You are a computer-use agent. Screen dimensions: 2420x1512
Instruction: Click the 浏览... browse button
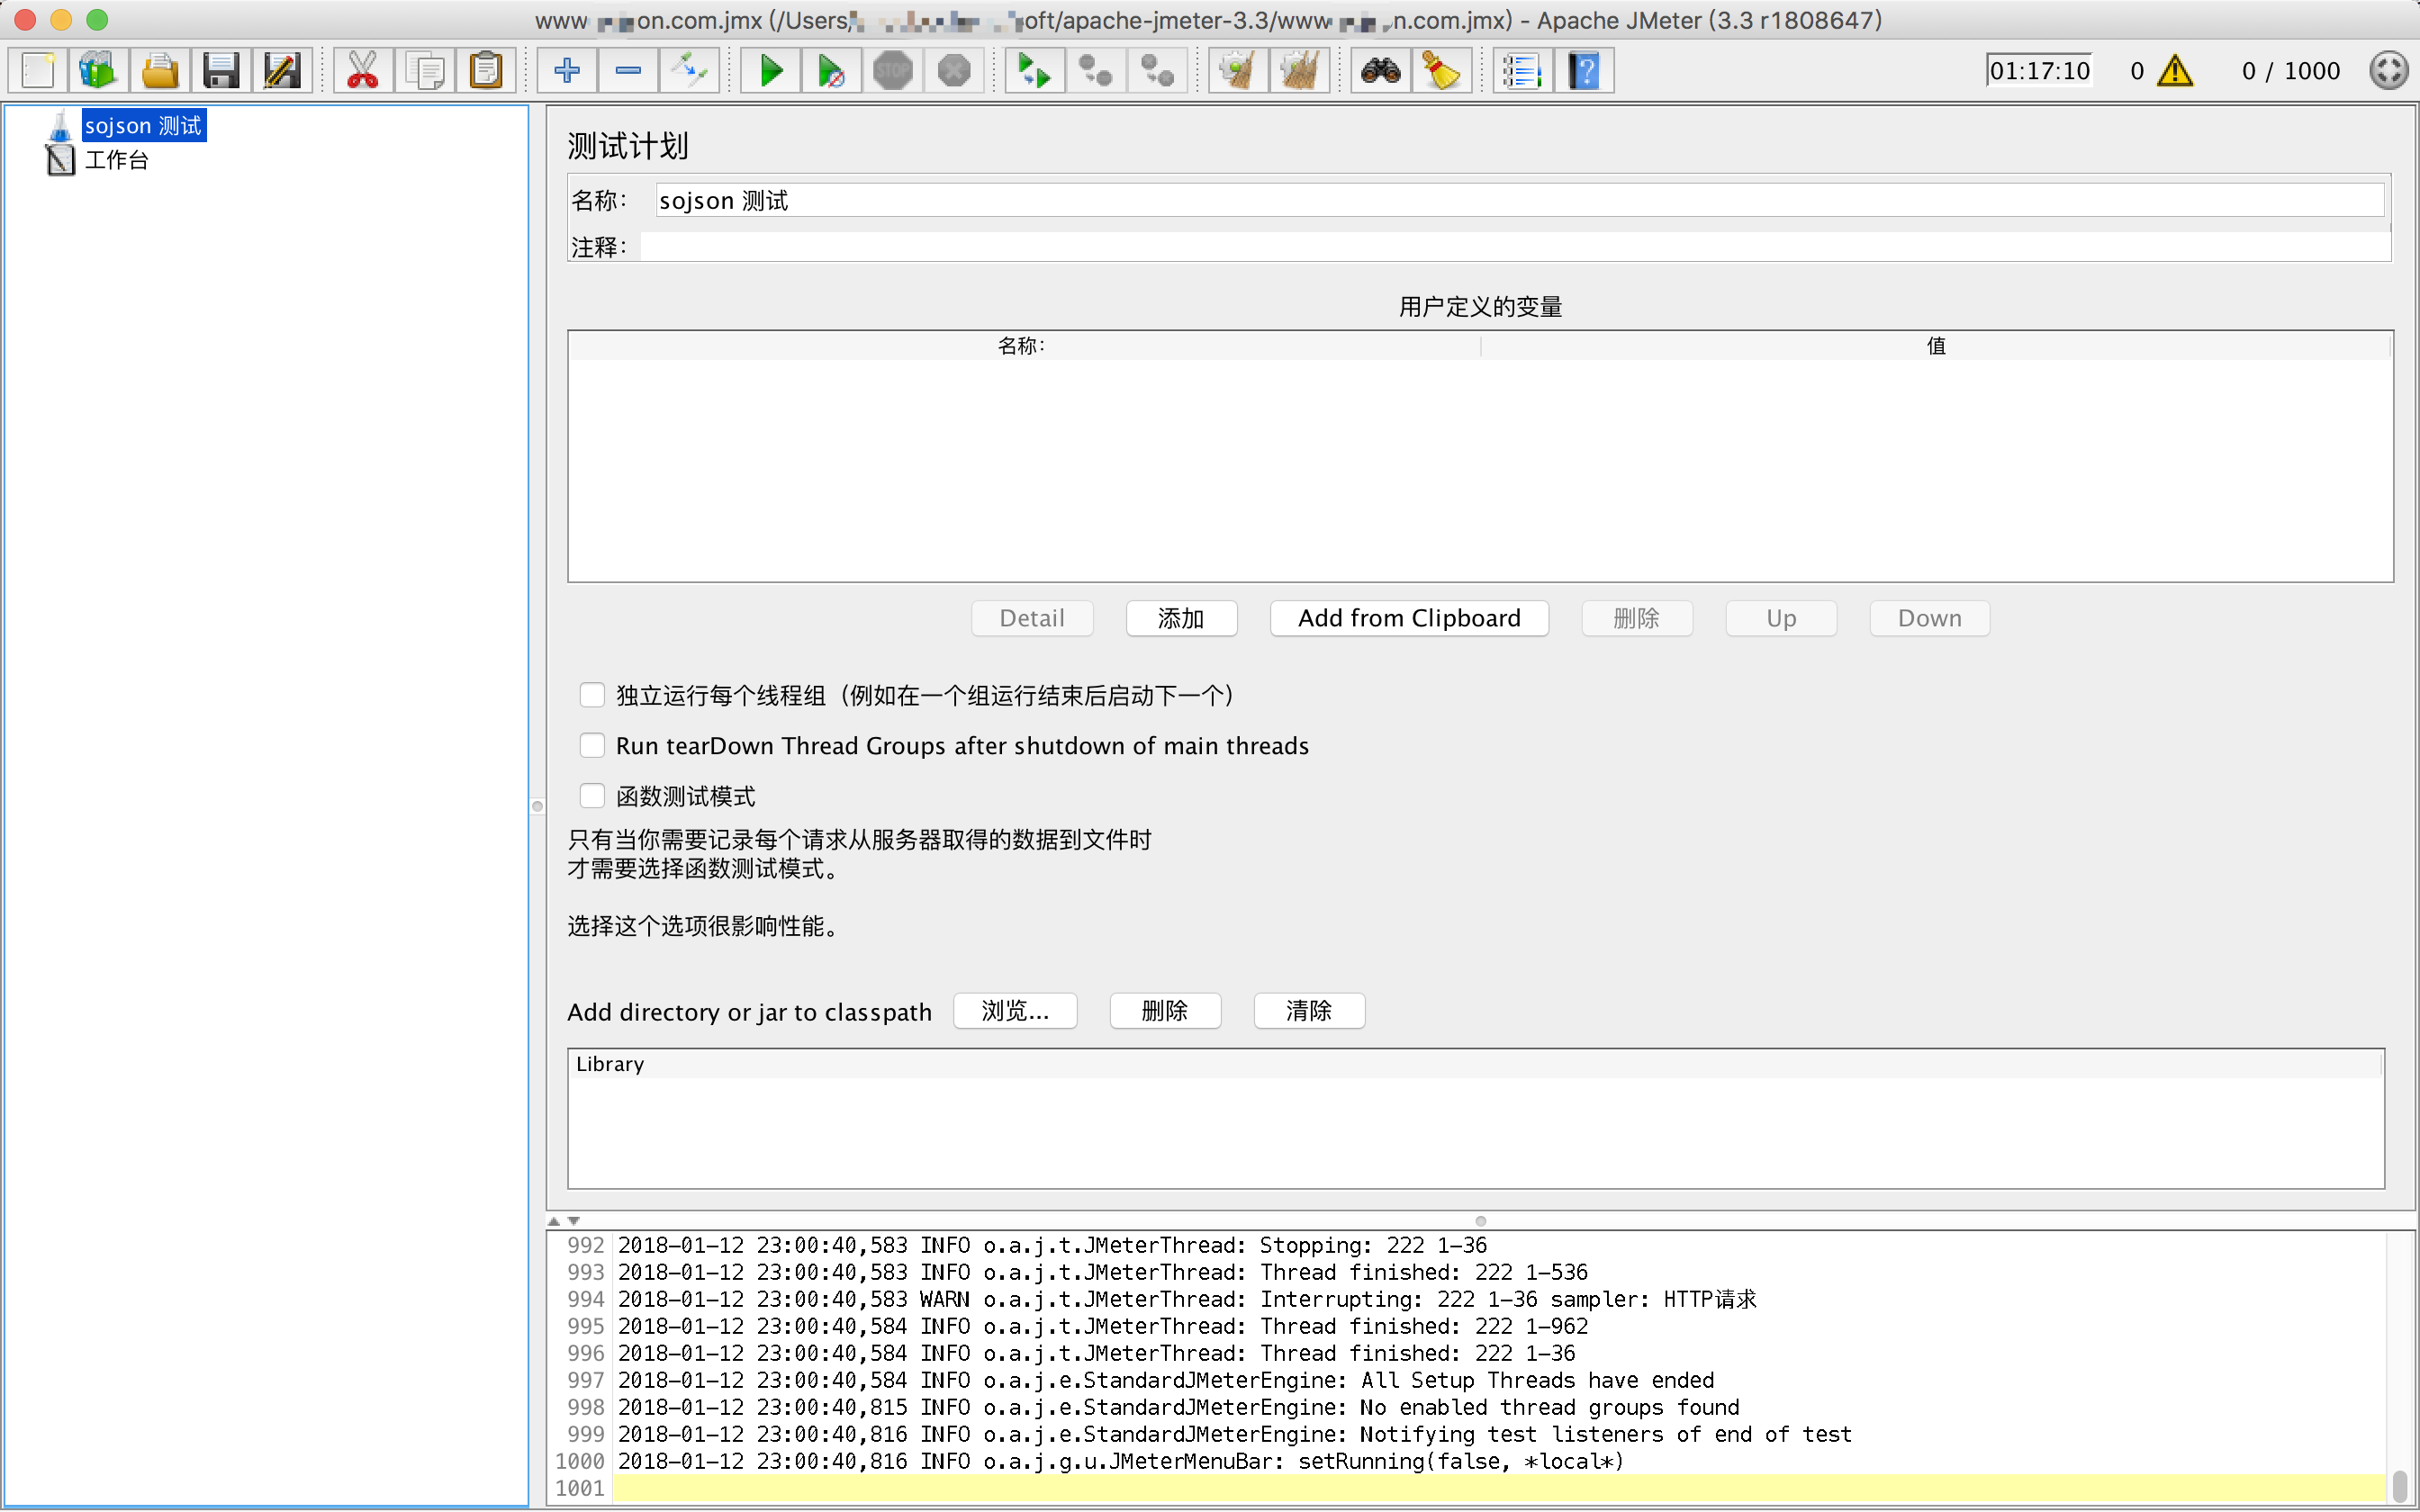[x=1014, y=1011]
